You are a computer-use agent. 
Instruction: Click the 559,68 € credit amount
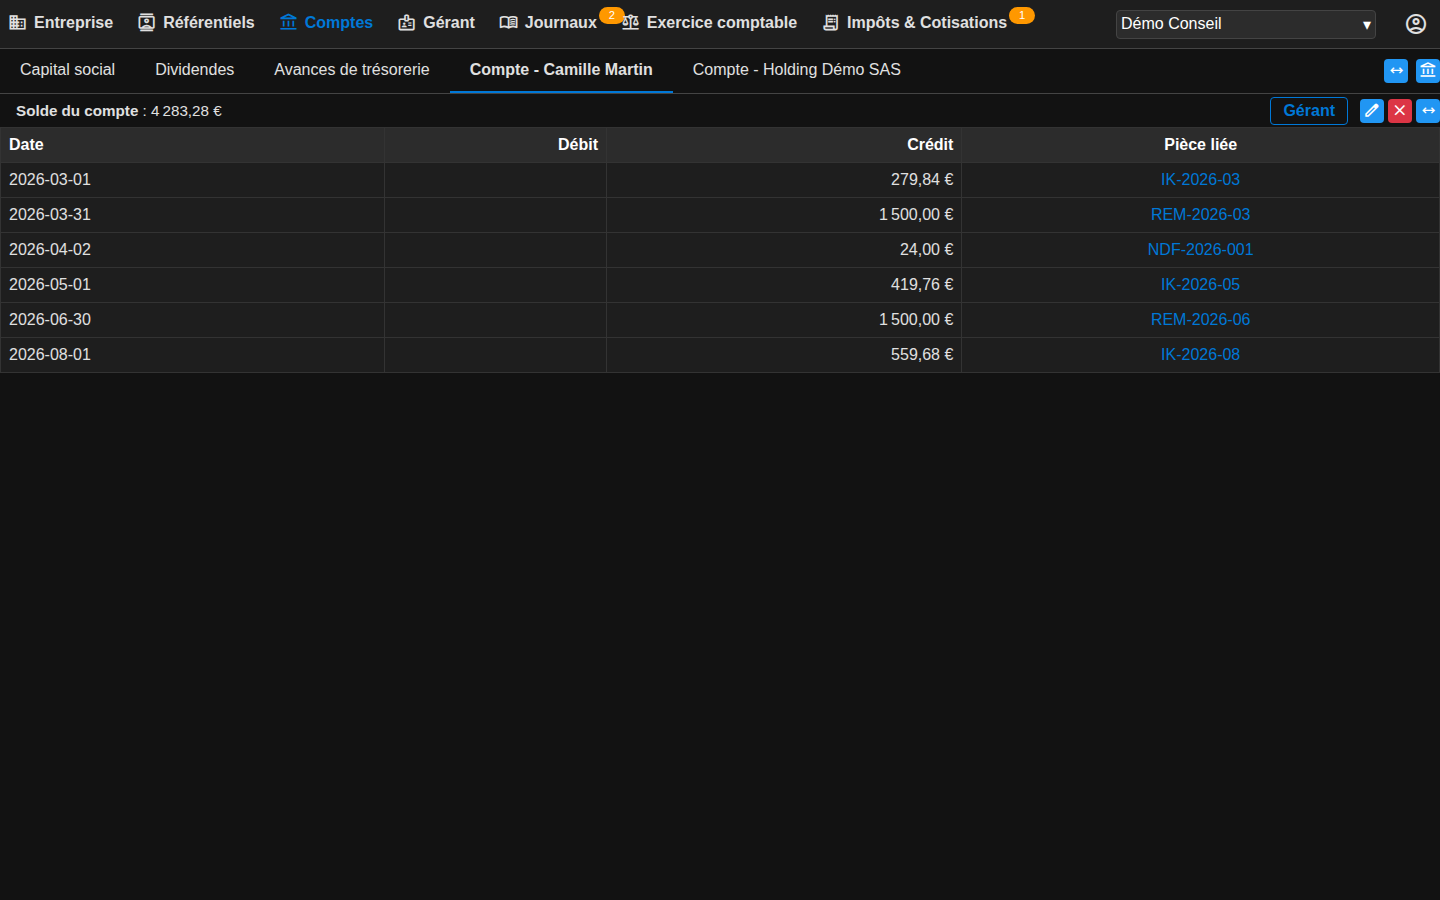pos(922,355)
